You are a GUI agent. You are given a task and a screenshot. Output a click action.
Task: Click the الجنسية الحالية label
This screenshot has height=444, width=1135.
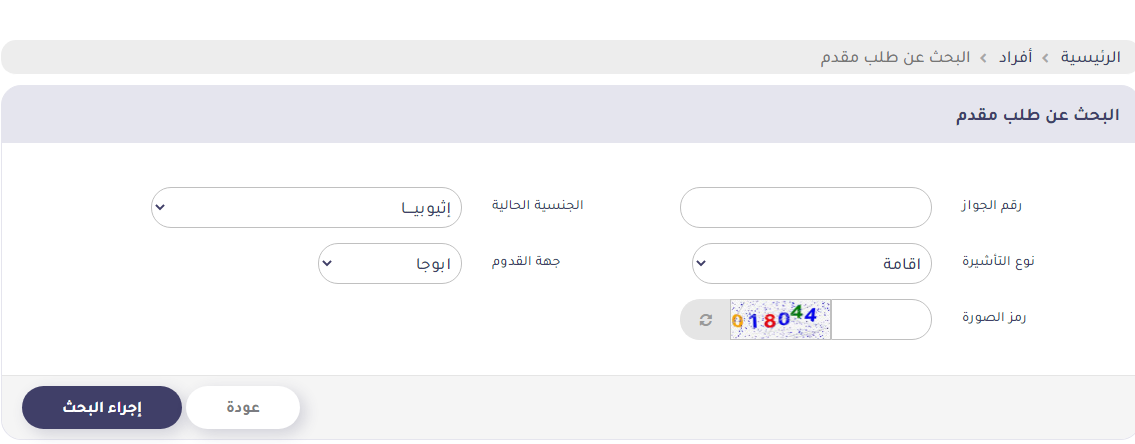tap(537, 205)
